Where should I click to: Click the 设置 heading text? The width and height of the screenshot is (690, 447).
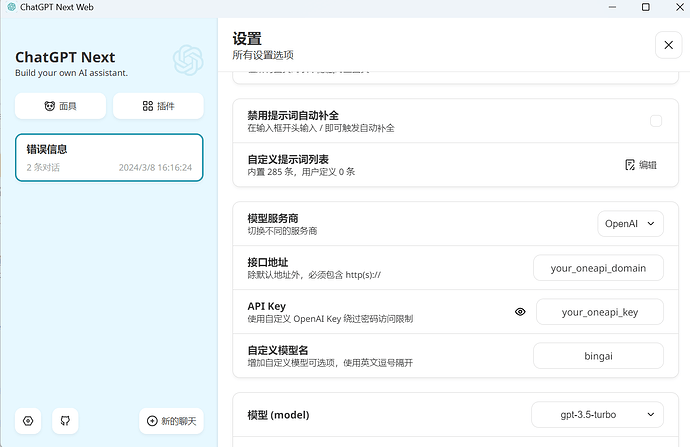[247, 39]
